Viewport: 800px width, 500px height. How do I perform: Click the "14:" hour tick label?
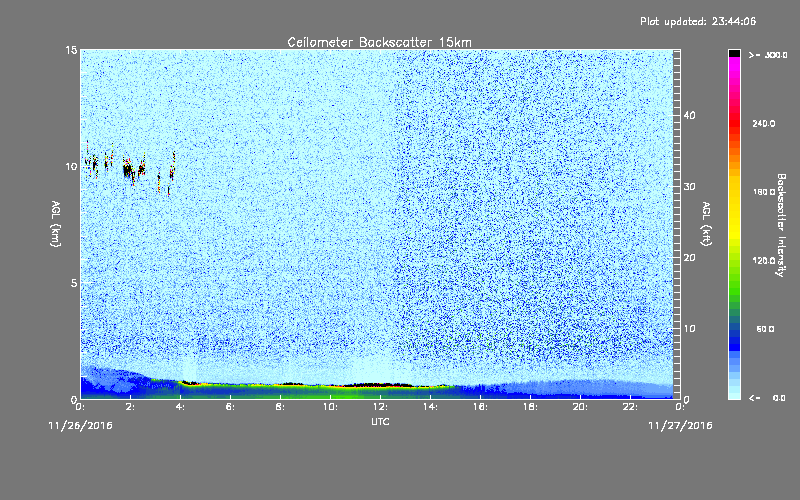[x=430, y=407]
